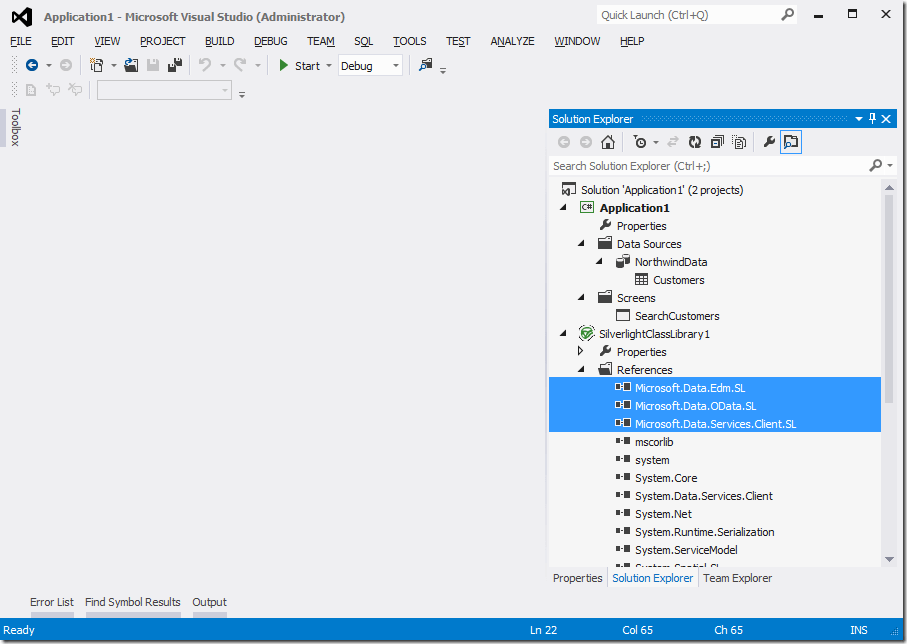This screenshot has width=907, height=644.
Task: Collapse the Screens folder
Action: pyautogui.click(x=581, y=297)
